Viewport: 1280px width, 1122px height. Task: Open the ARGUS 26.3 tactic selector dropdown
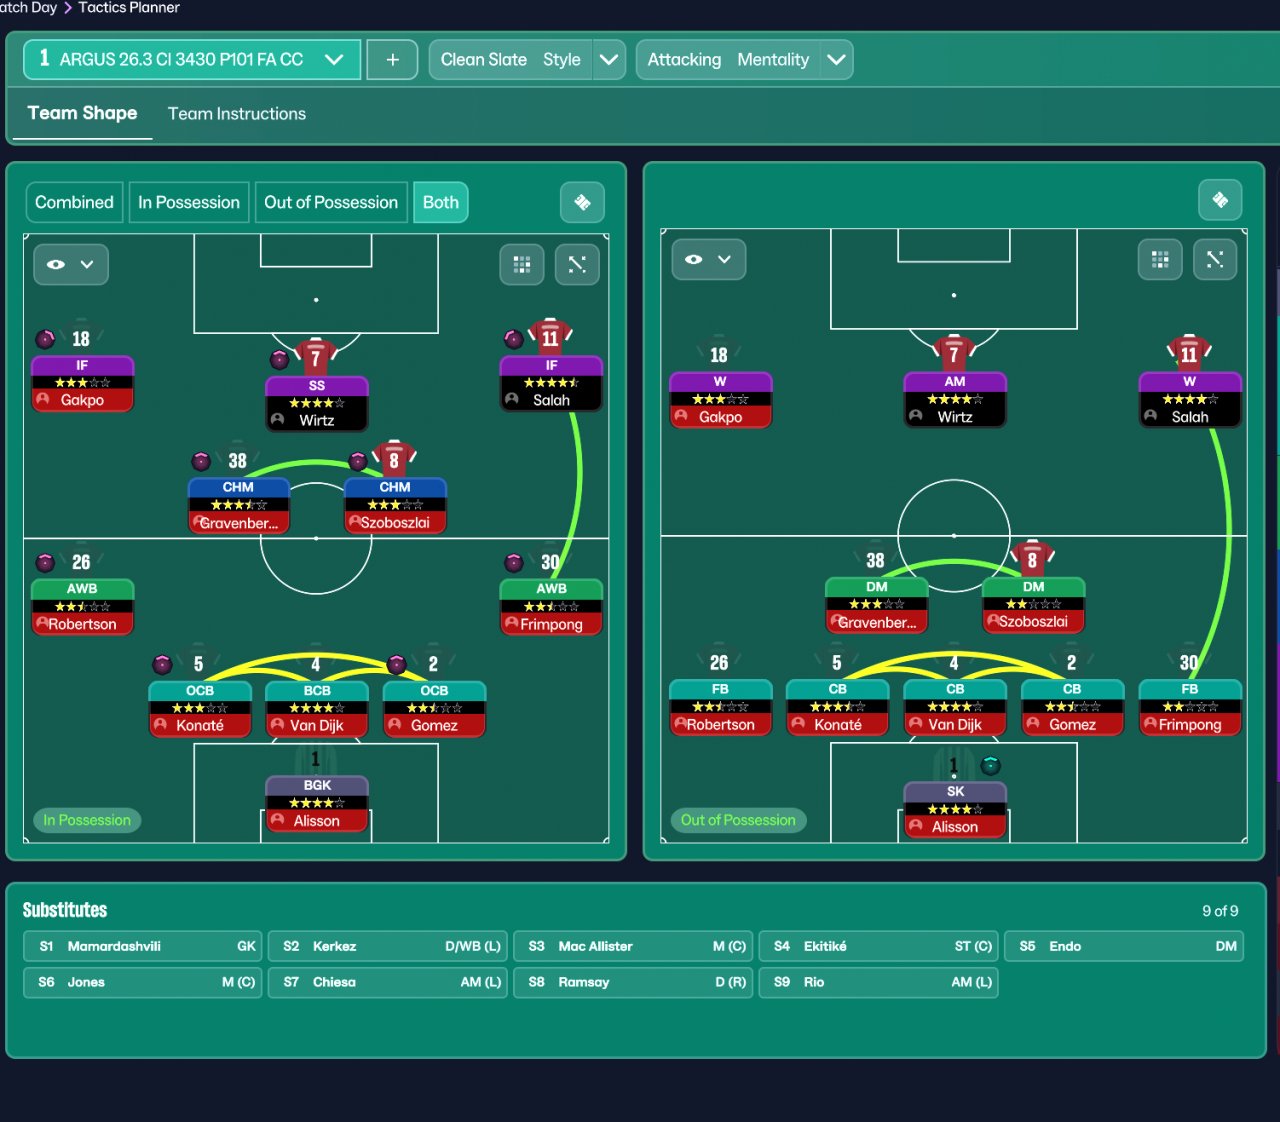[192, 60]
